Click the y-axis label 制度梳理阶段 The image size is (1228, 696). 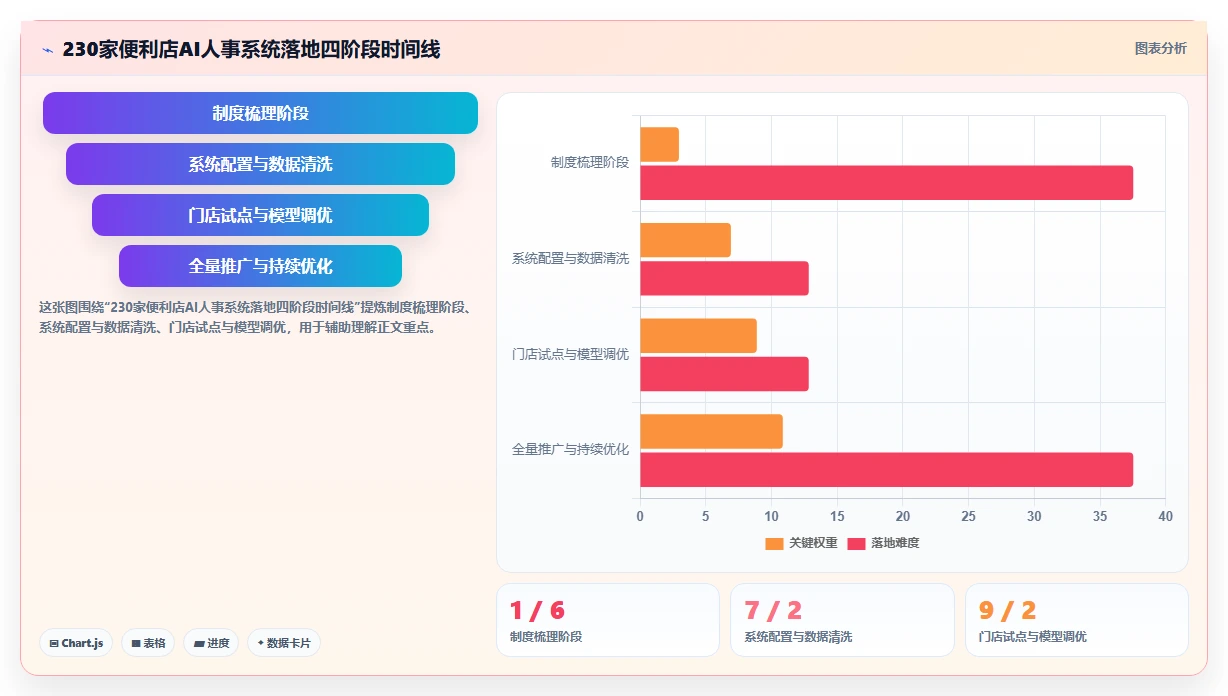590,162
